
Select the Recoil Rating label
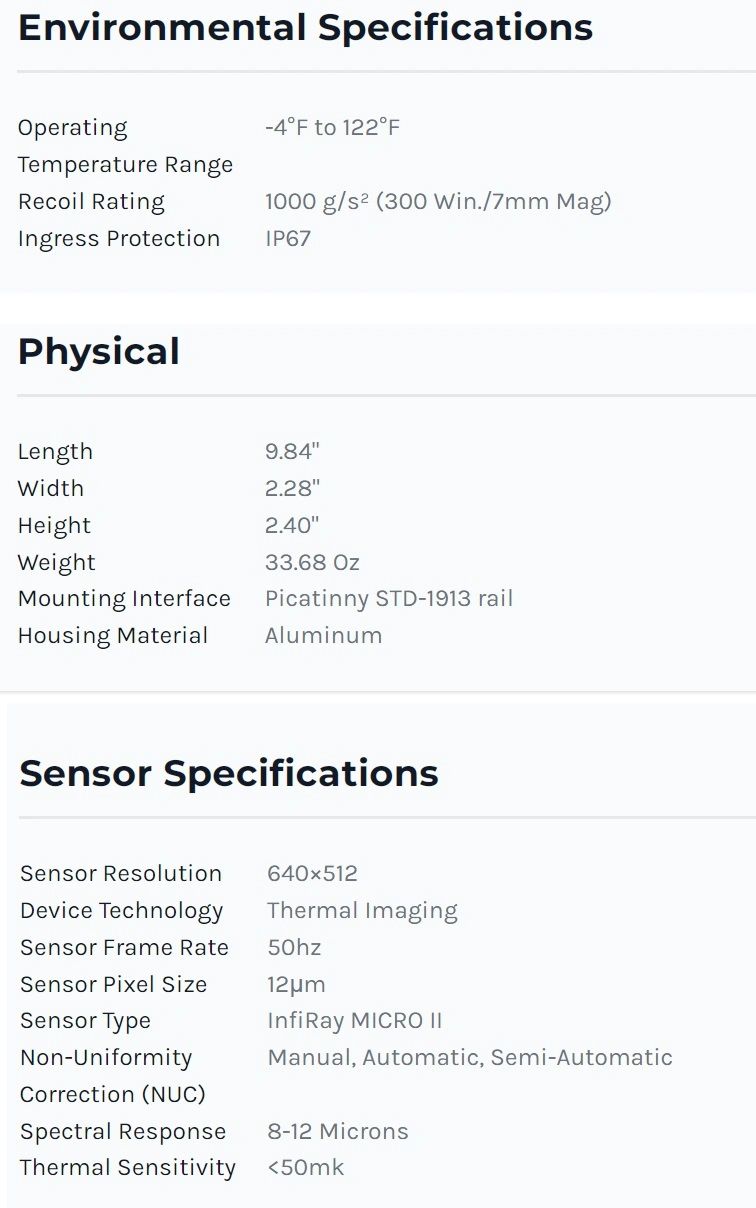coord(91,201)
